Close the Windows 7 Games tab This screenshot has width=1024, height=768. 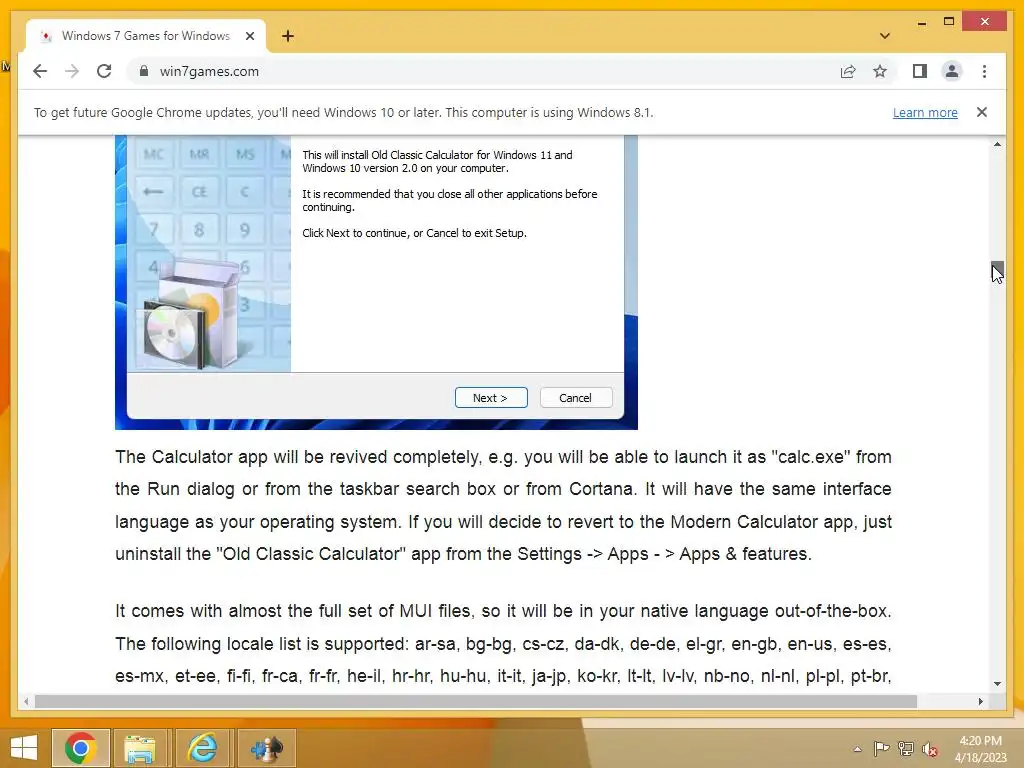tap(249, 36)
